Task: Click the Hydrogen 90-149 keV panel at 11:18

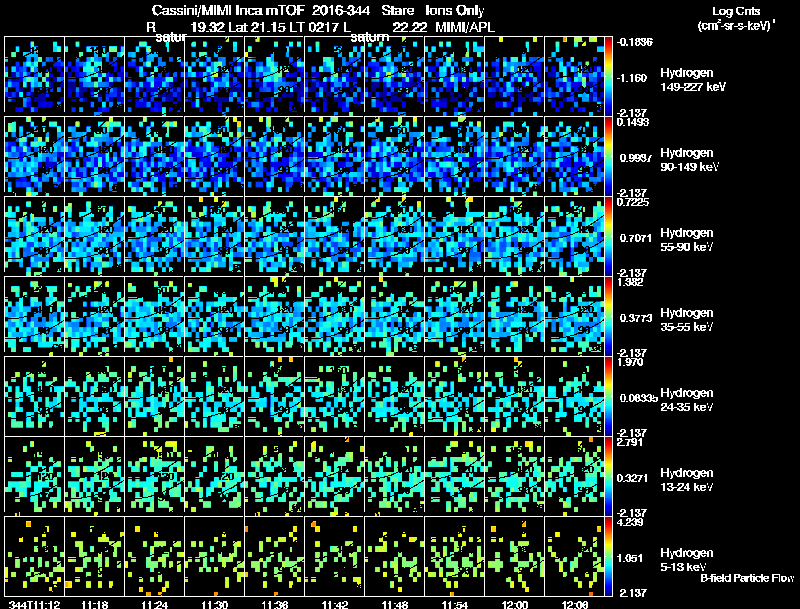Action: (94, 155)
